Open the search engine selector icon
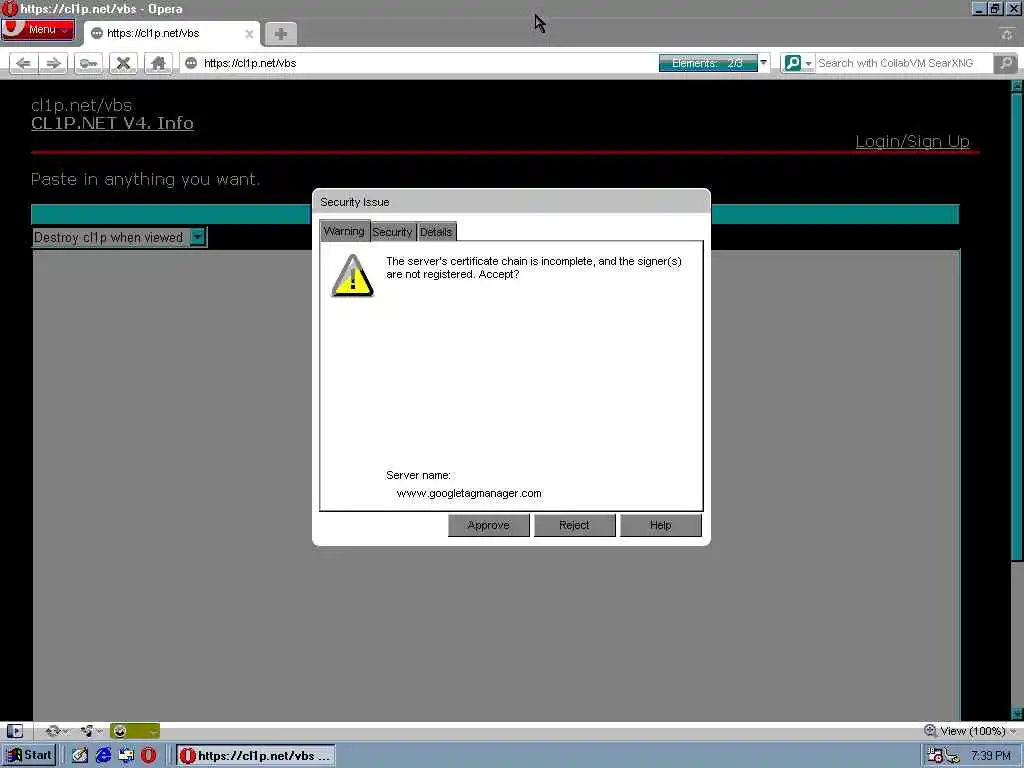Viewport: 1024px width, 768px height. [x=797, y=63]
